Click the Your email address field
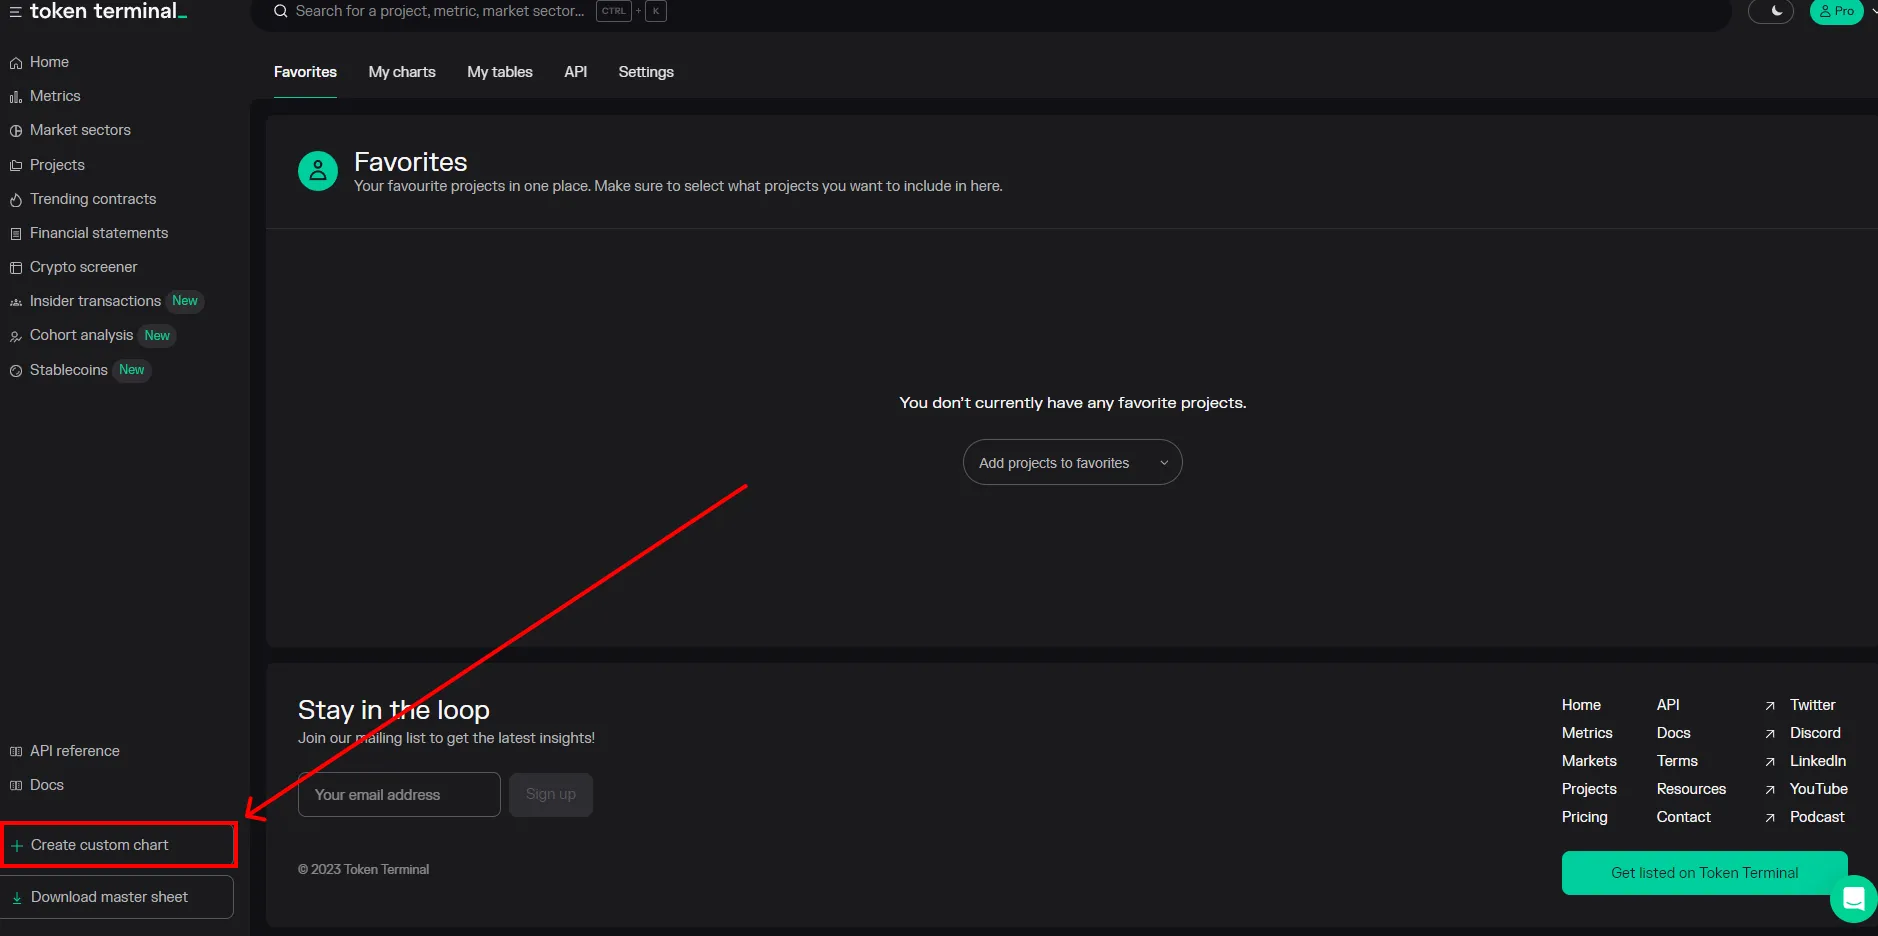1878x936 pixels. pos(399,795)
